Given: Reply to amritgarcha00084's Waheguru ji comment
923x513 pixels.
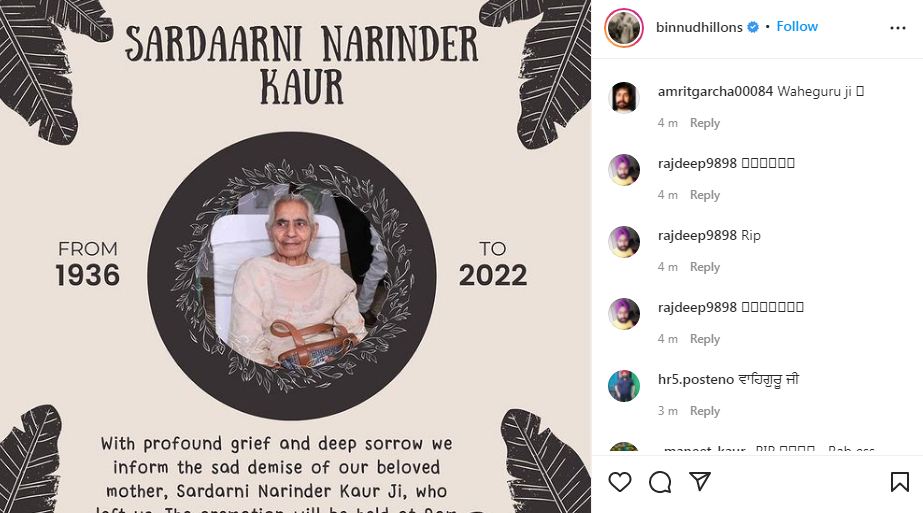Looking at the screenshot, I should pos(705,123).
